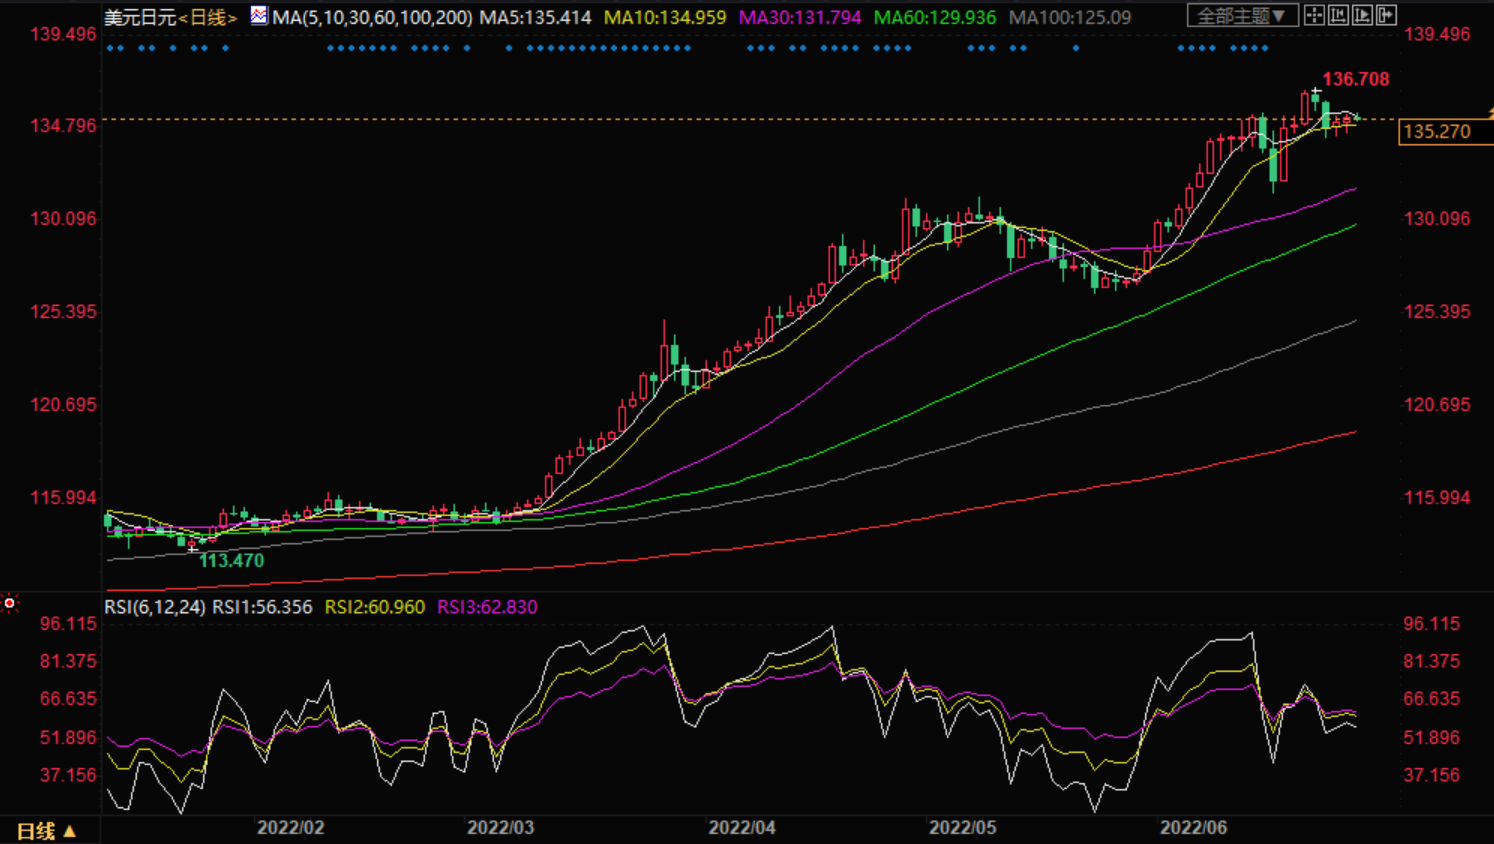
Task: Click the export/exit arrow icon
Action: coord(1386,15)
